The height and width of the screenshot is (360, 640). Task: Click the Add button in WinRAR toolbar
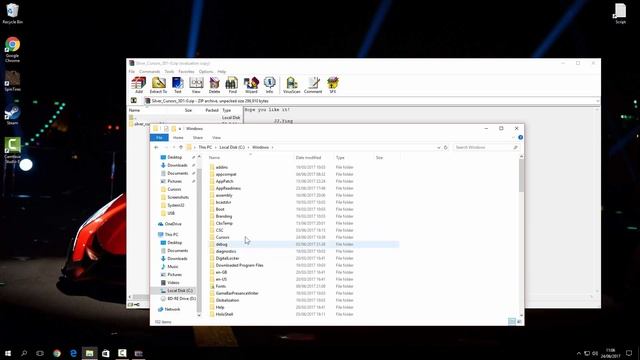point(139,85)
